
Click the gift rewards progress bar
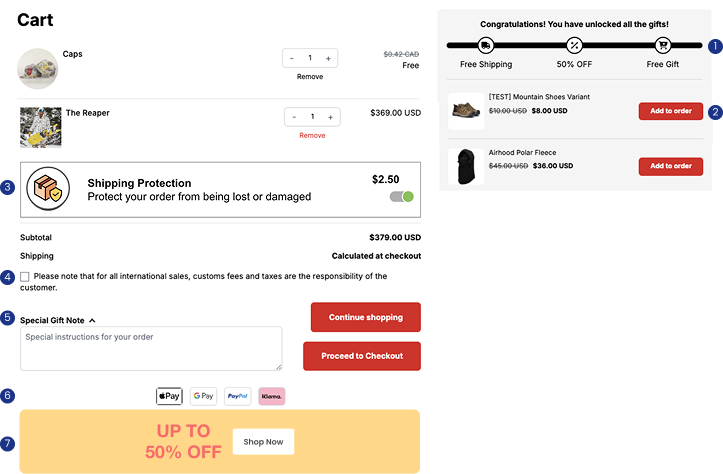pos(574,45)
